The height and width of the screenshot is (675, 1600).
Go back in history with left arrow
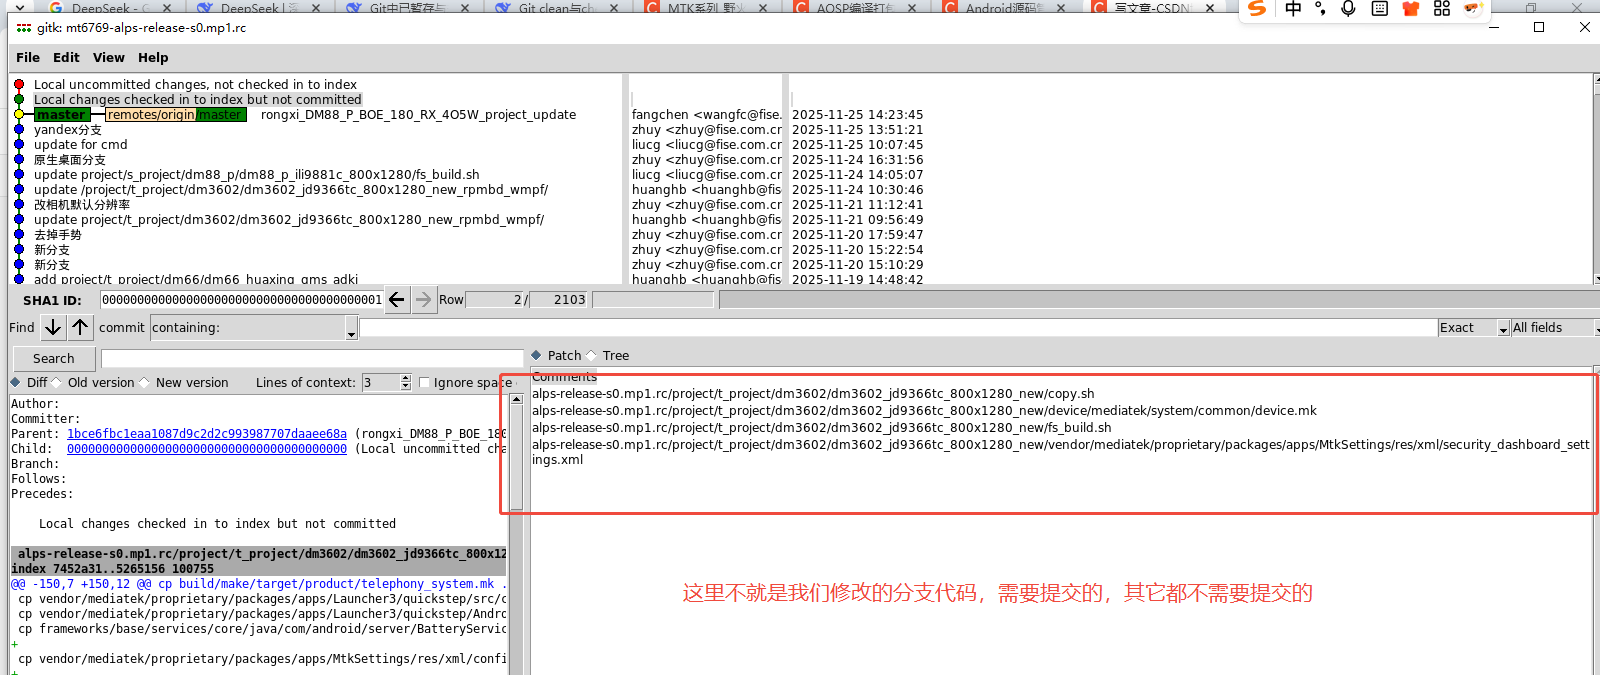397,299
